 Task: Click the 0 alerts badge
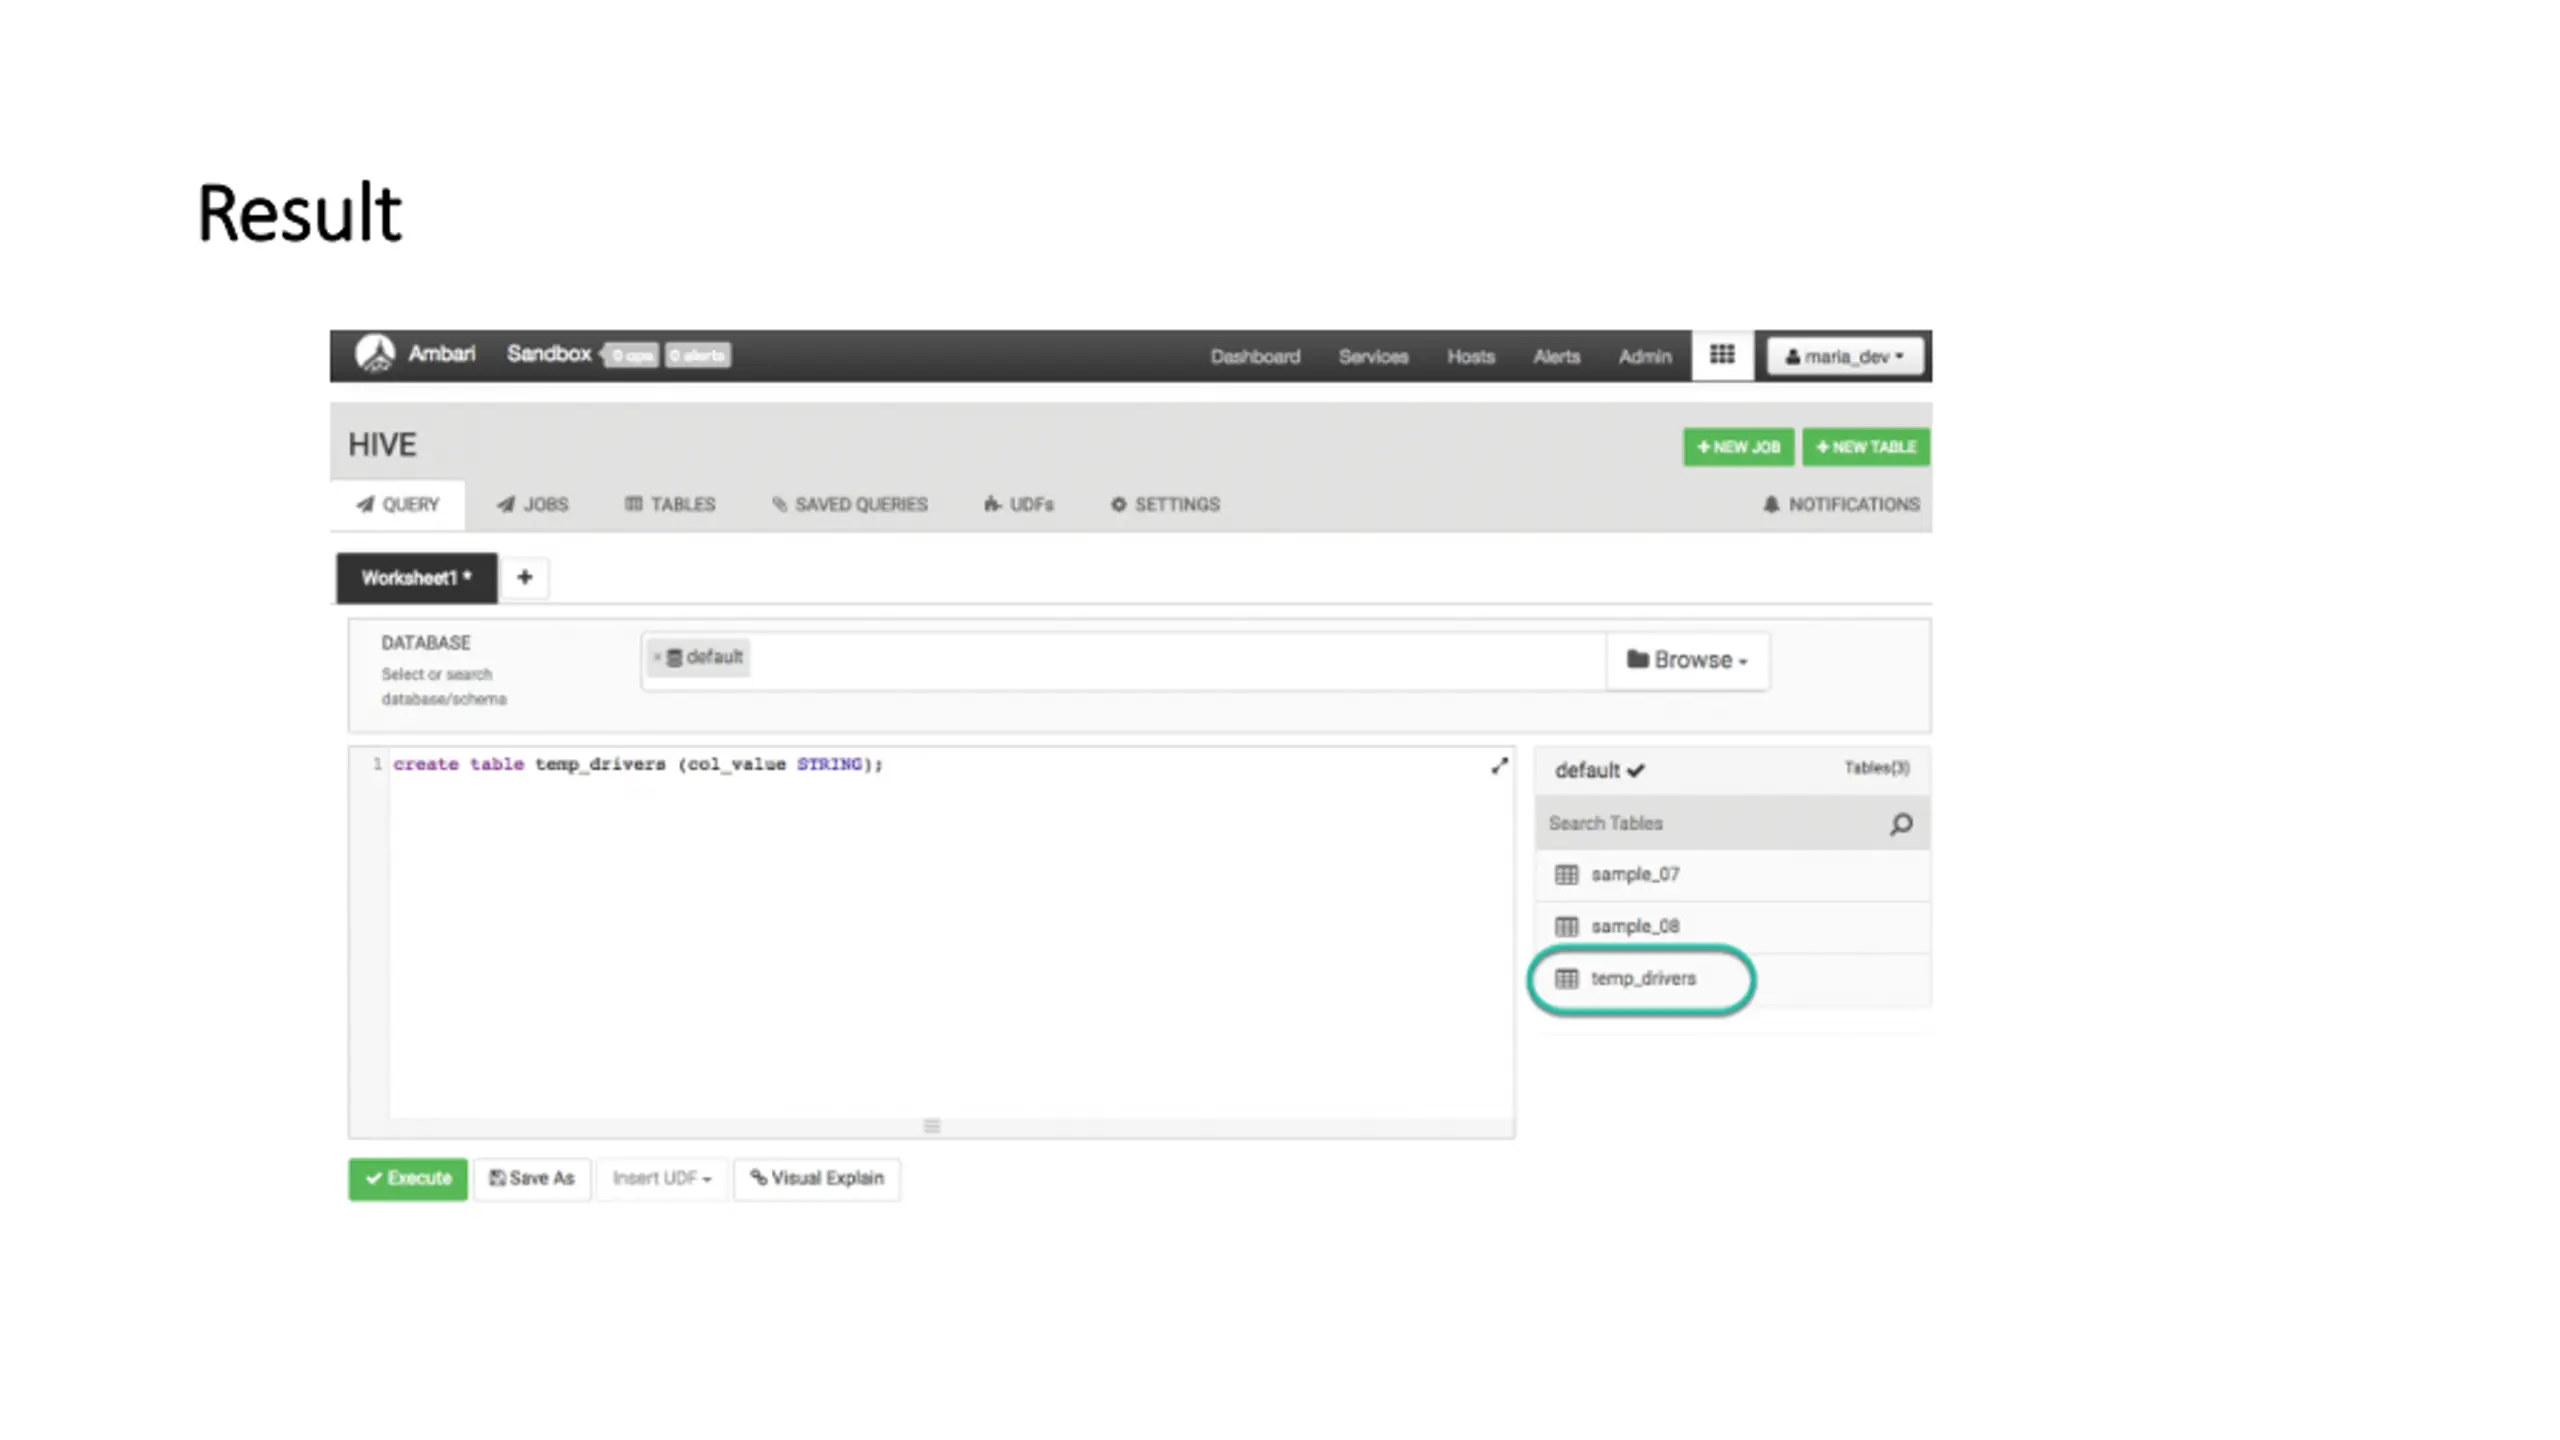coord(698,355)
